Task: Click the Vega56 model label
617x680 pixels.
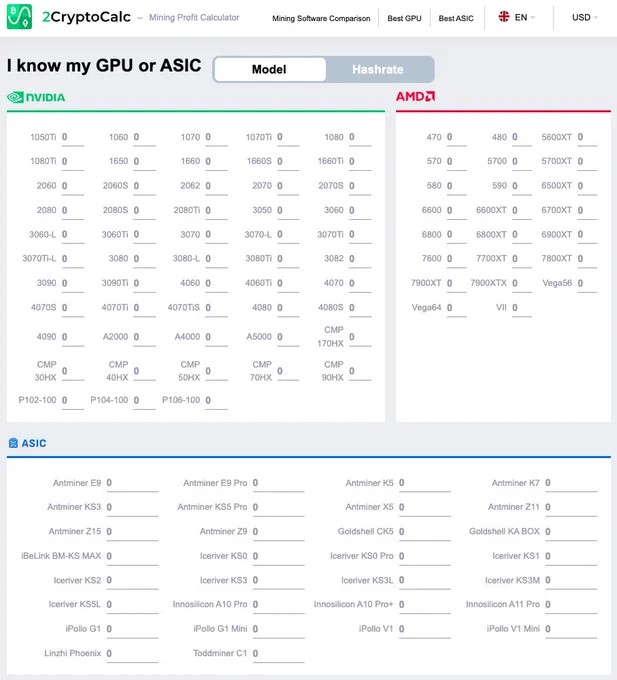Action: click(557, 283)
